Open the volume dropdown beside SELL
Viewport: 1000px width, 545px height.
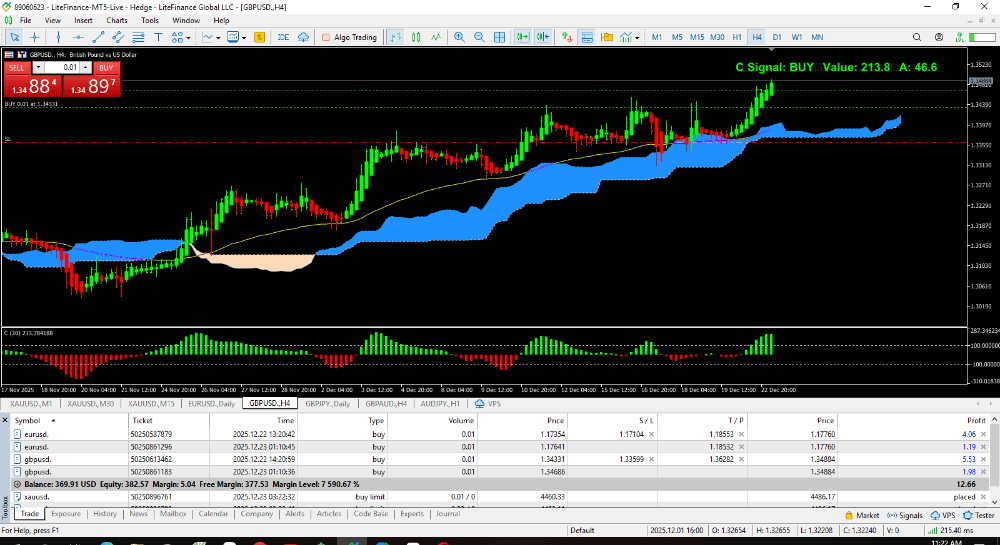pos(39,68)
